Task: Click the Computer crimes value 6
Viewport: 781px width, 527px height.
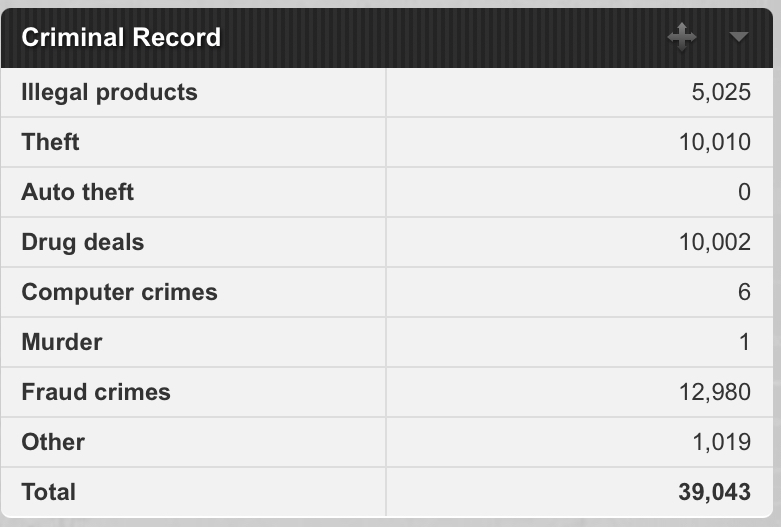Action: 745,292
